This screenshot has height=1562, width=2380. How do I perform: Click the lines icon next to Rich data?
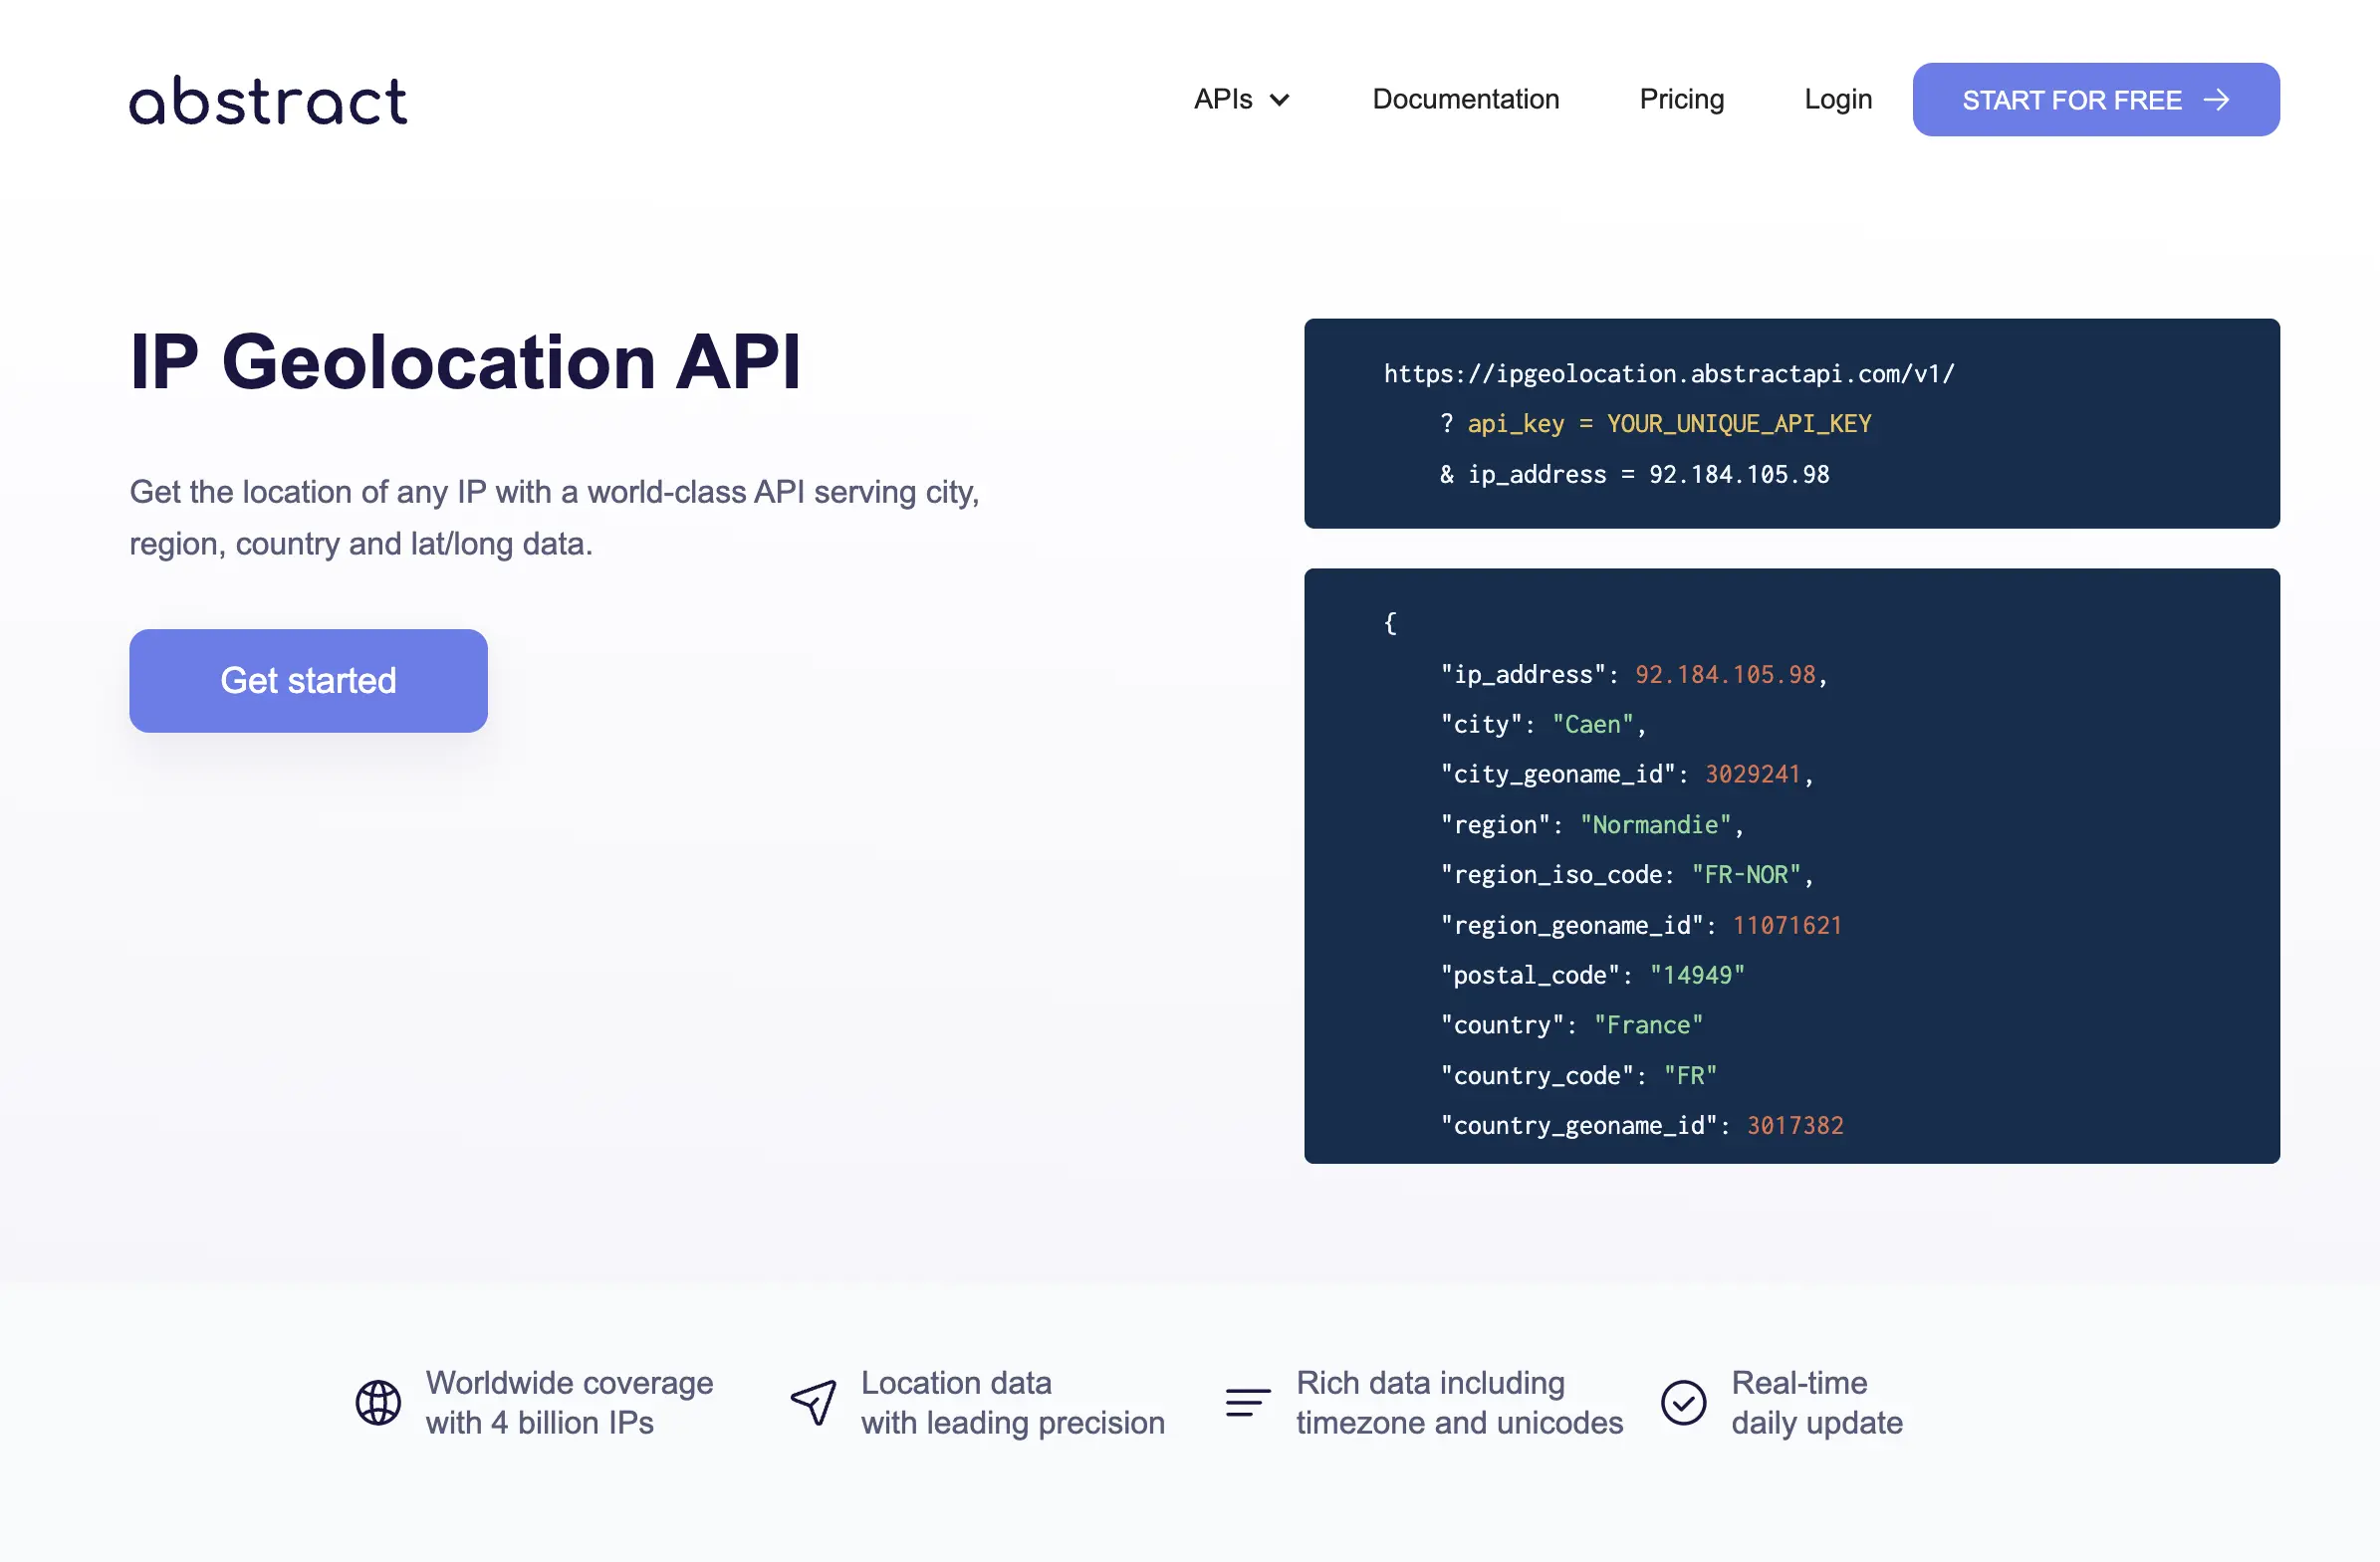coord(1246,1402)
